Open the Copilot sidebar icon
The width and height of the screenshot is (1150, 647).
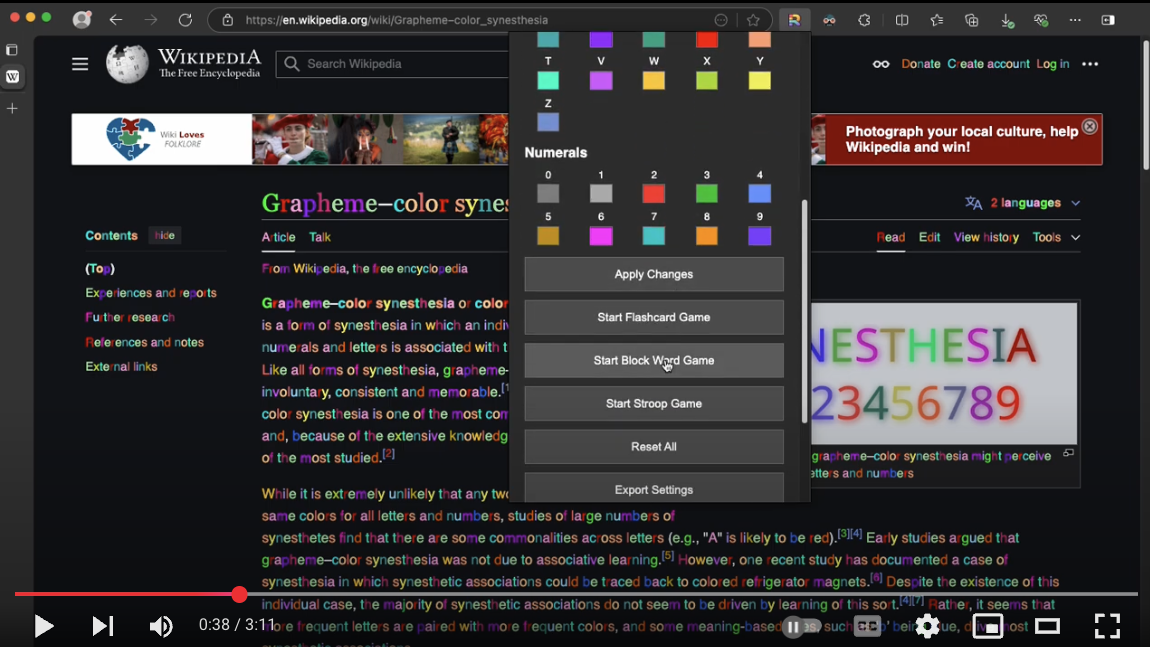1108,19
